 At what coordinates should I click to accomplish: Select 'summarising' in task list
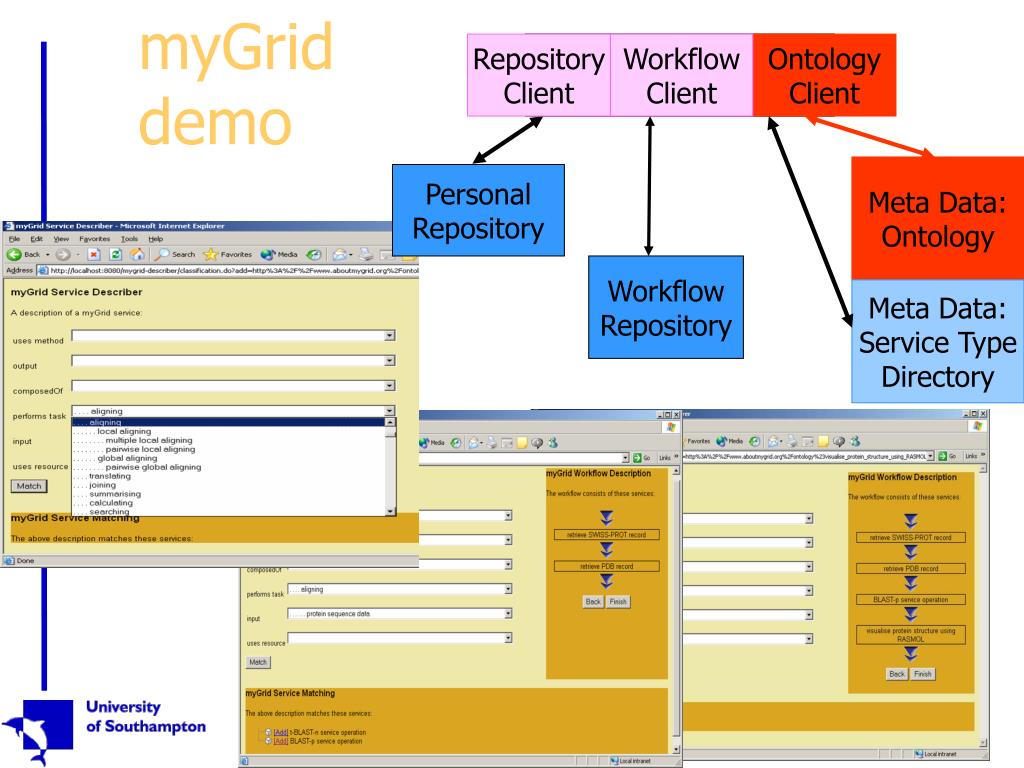click(115, 494)
